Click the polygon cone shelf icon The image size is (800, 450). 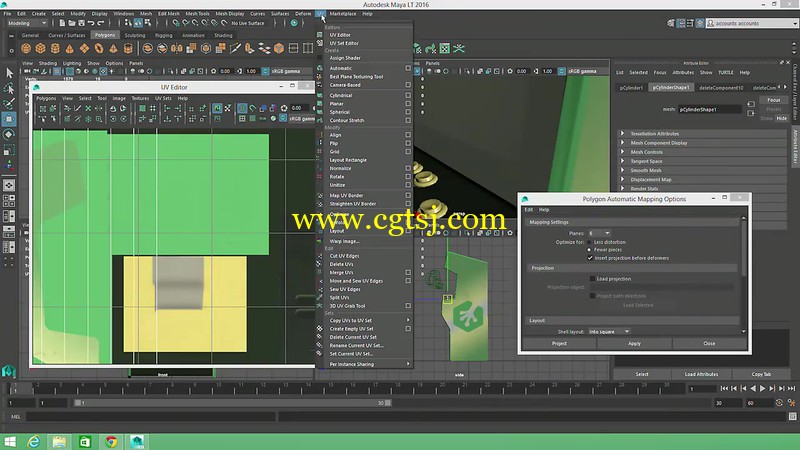(69, 48)
